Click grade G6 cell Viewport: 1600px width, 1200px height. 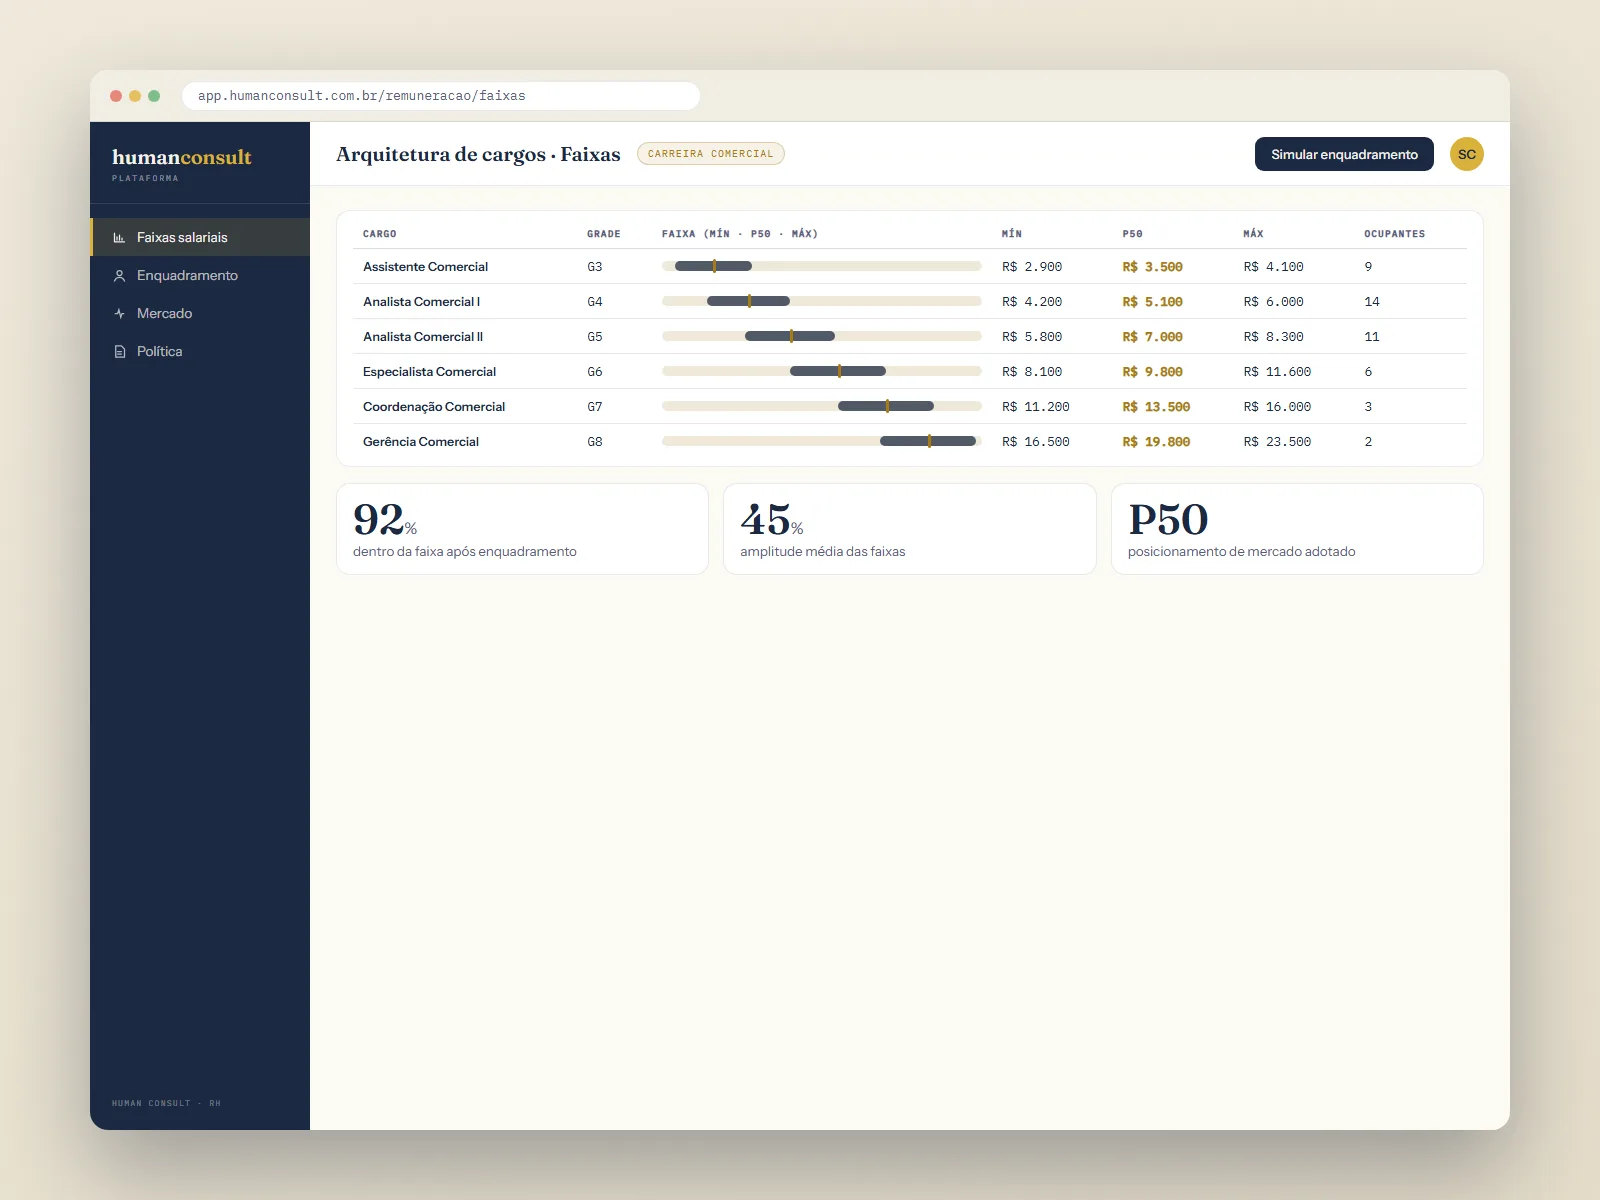click(x=594, y=372)
